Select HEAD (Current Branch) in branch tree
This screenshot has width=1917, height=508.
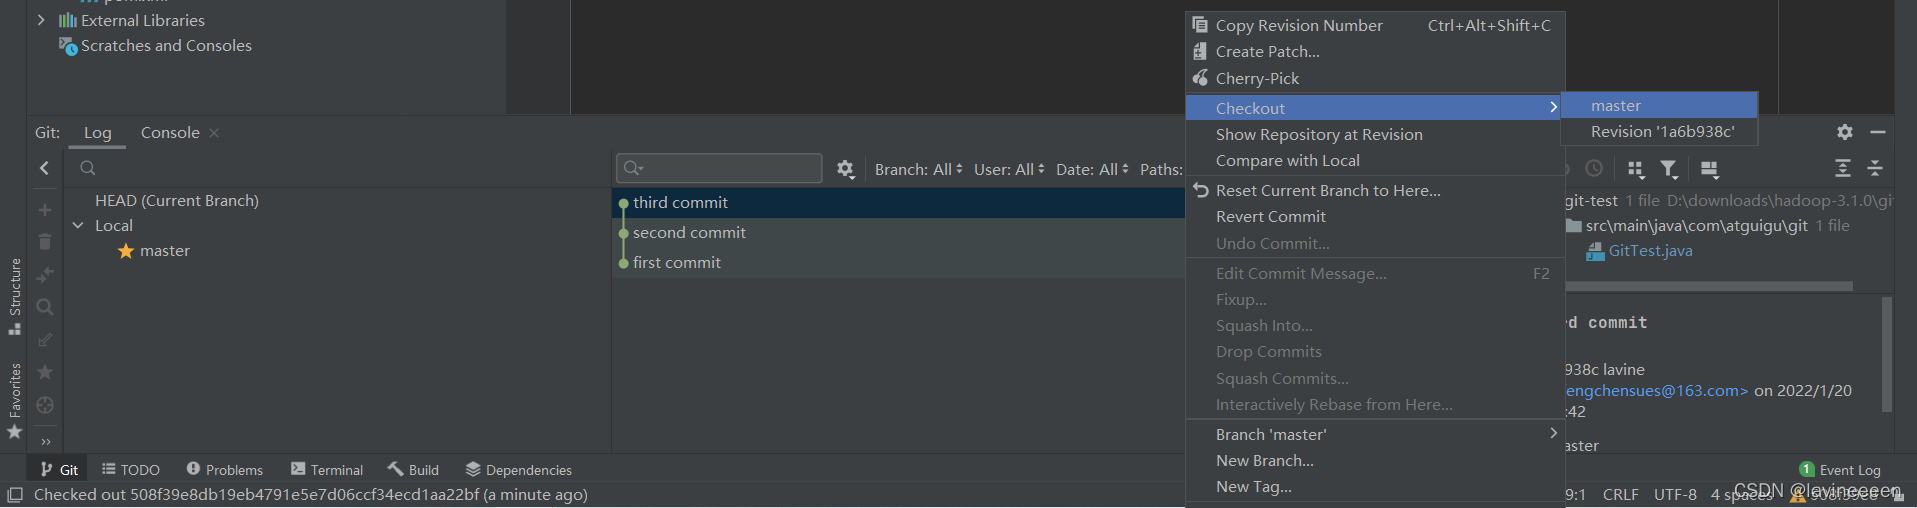[177, 200]
